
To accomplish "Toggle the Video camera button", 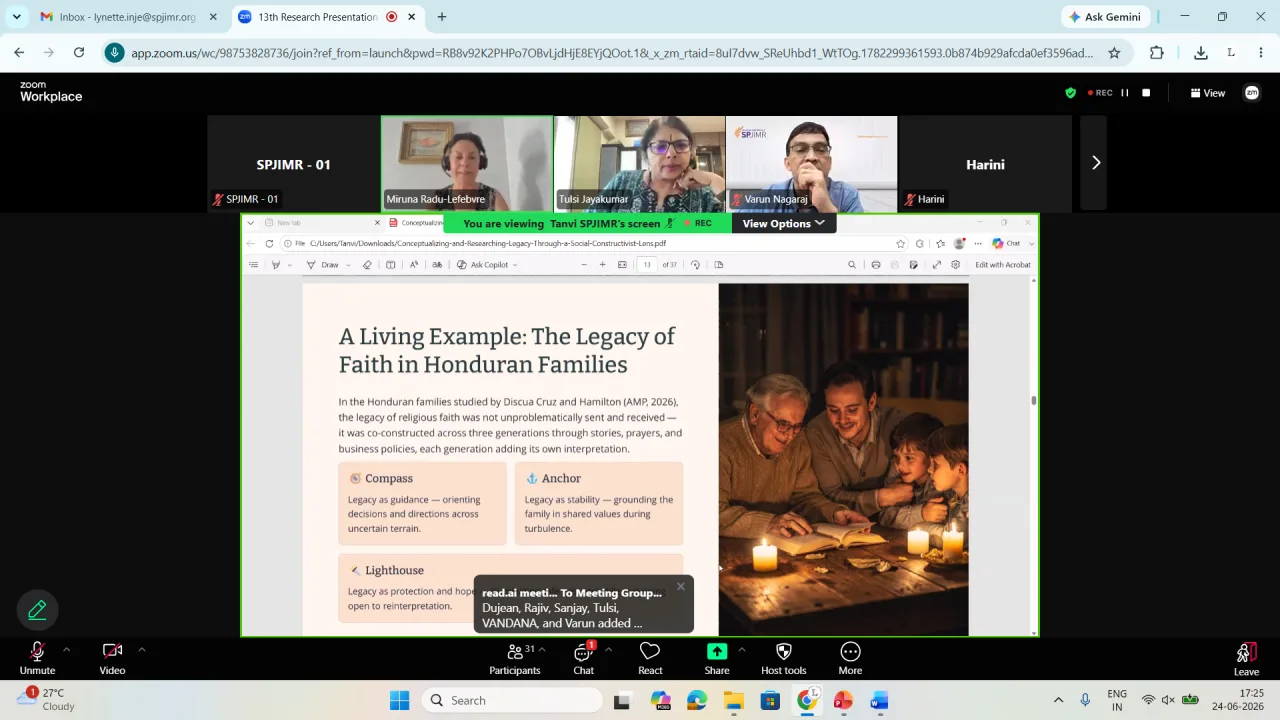I will coord(112,658).
